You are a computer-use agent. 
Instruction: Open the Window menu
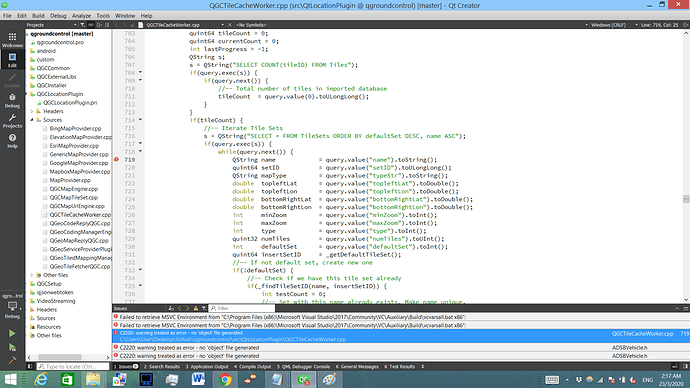(125, 15)
